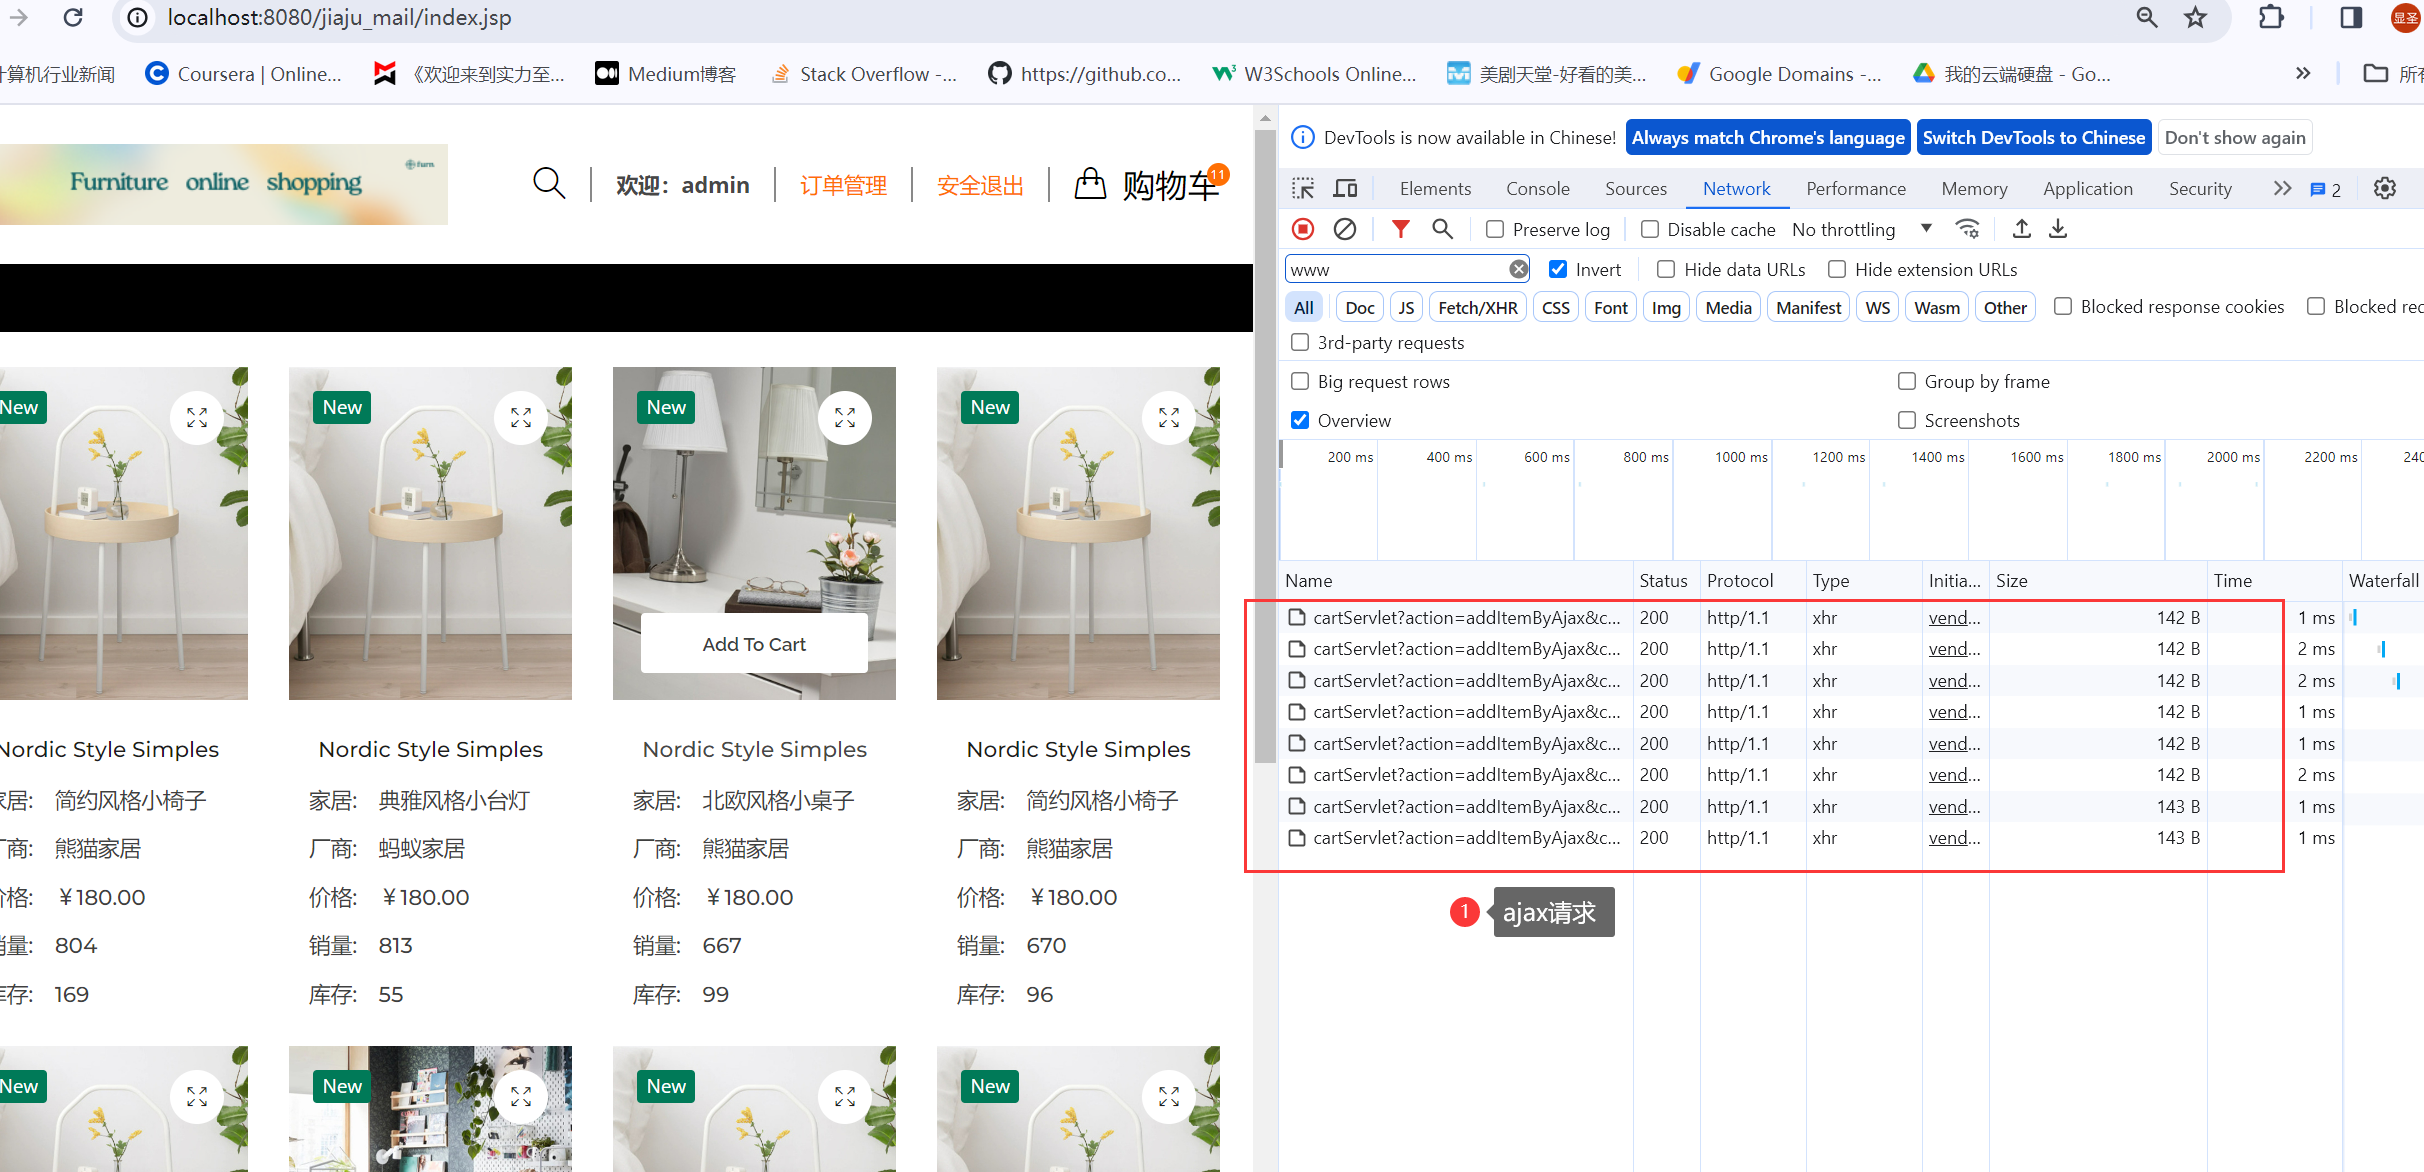The image size is (2424, 1172).
Task: Export HAR file with download icon
Action: coord(2058,229)
